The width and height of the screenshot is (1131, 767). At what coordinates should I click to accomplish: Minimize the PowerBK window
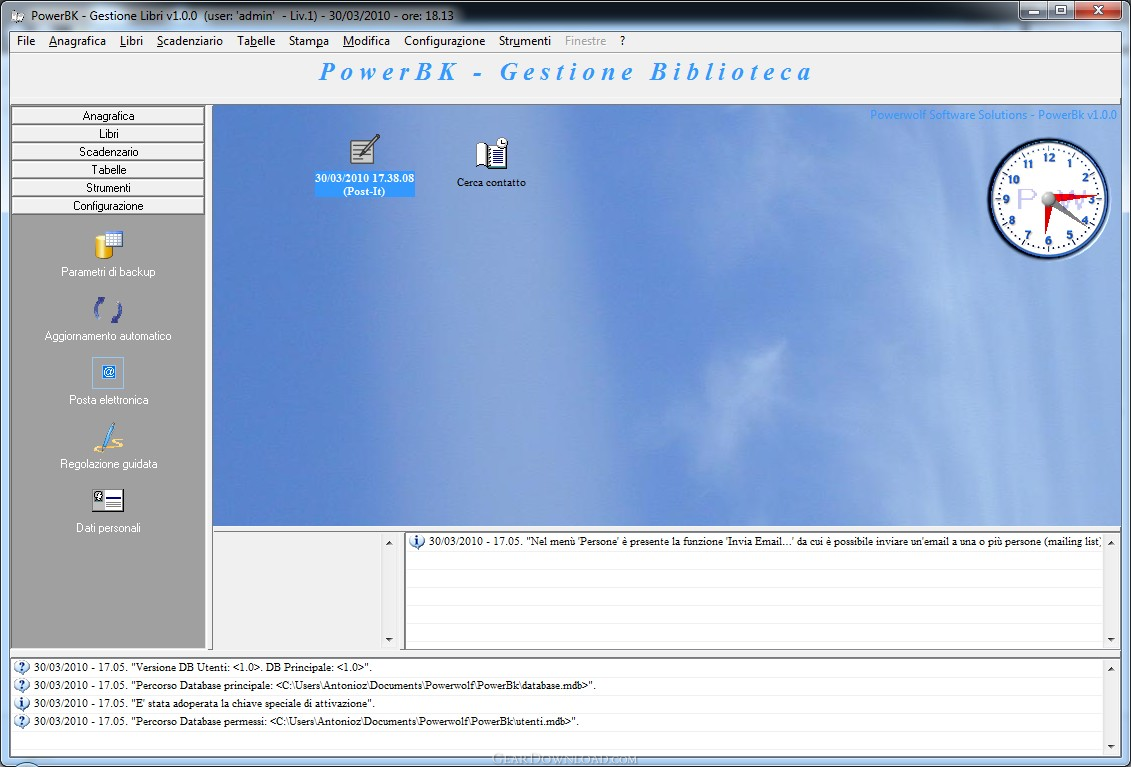click(x=1034, y=11)
